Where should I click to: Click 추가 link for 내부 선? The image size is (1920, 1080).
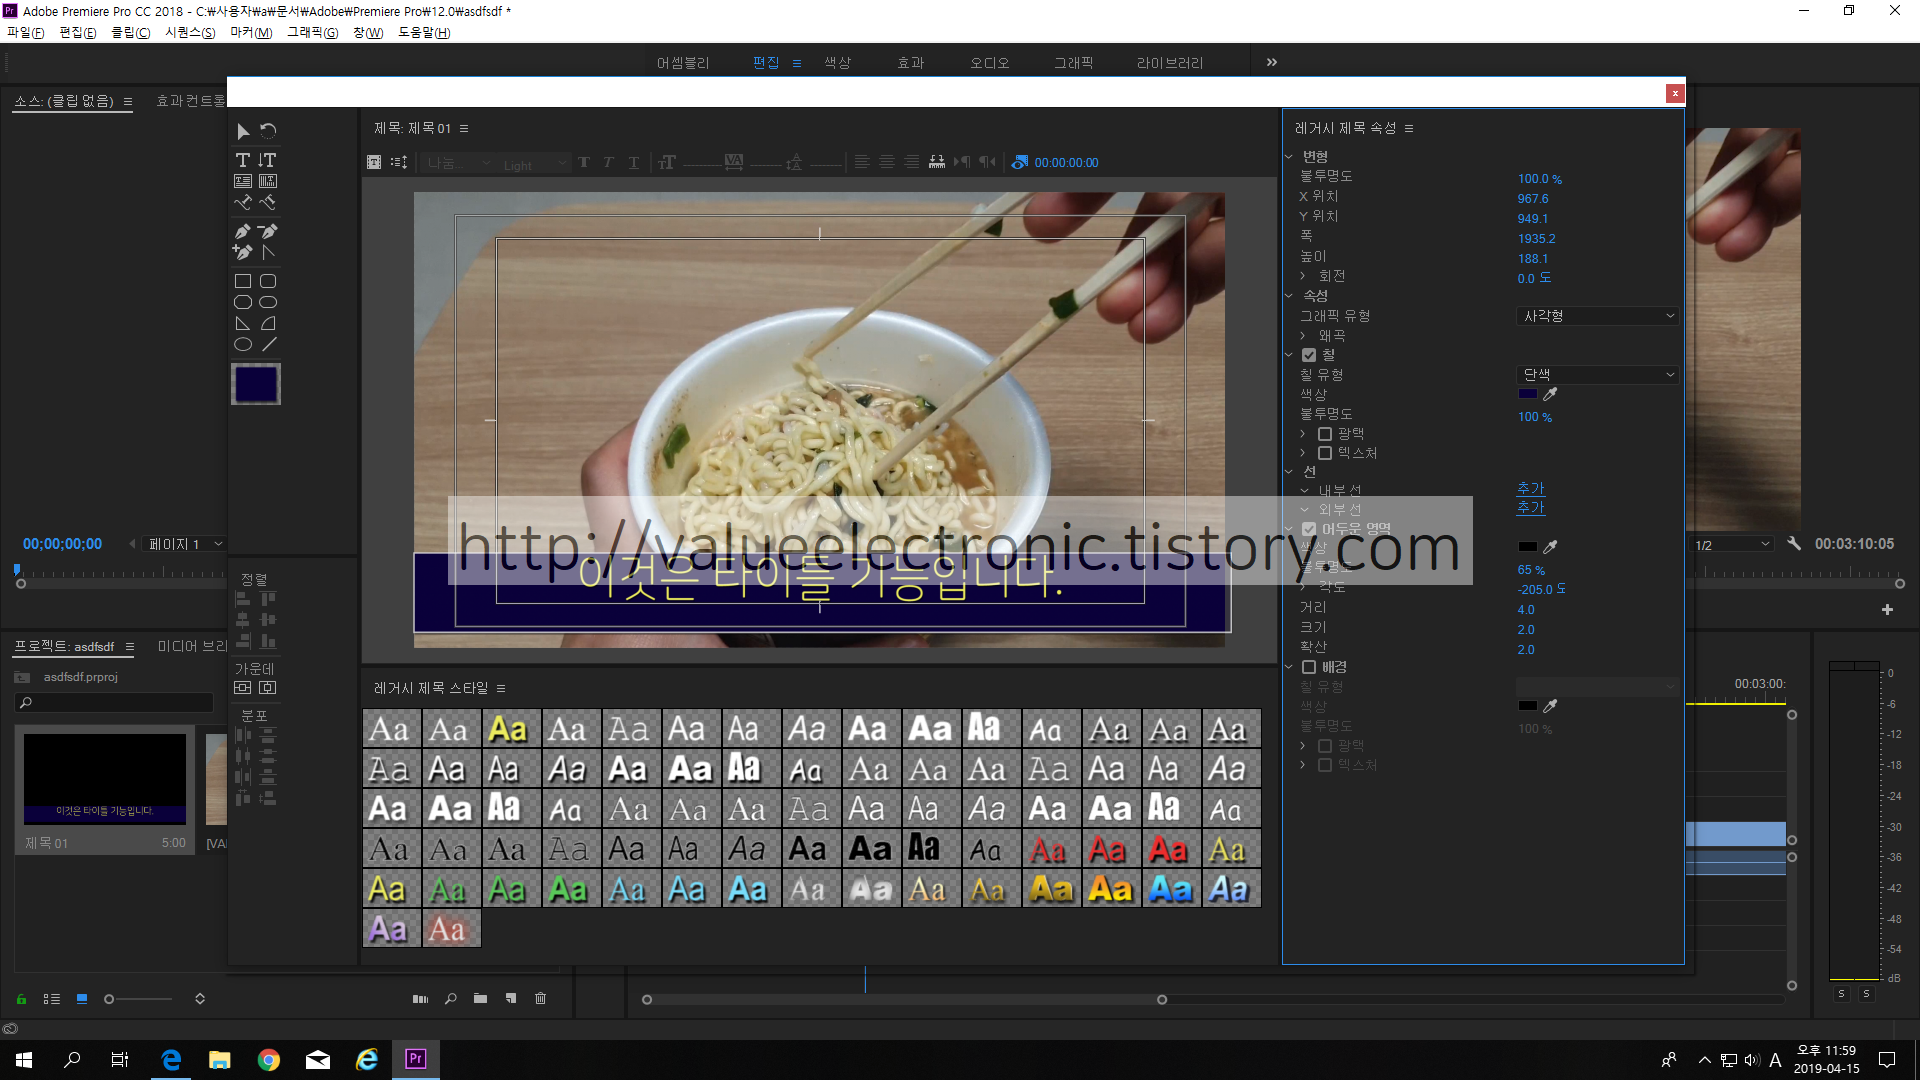(x=1530, y=488)
